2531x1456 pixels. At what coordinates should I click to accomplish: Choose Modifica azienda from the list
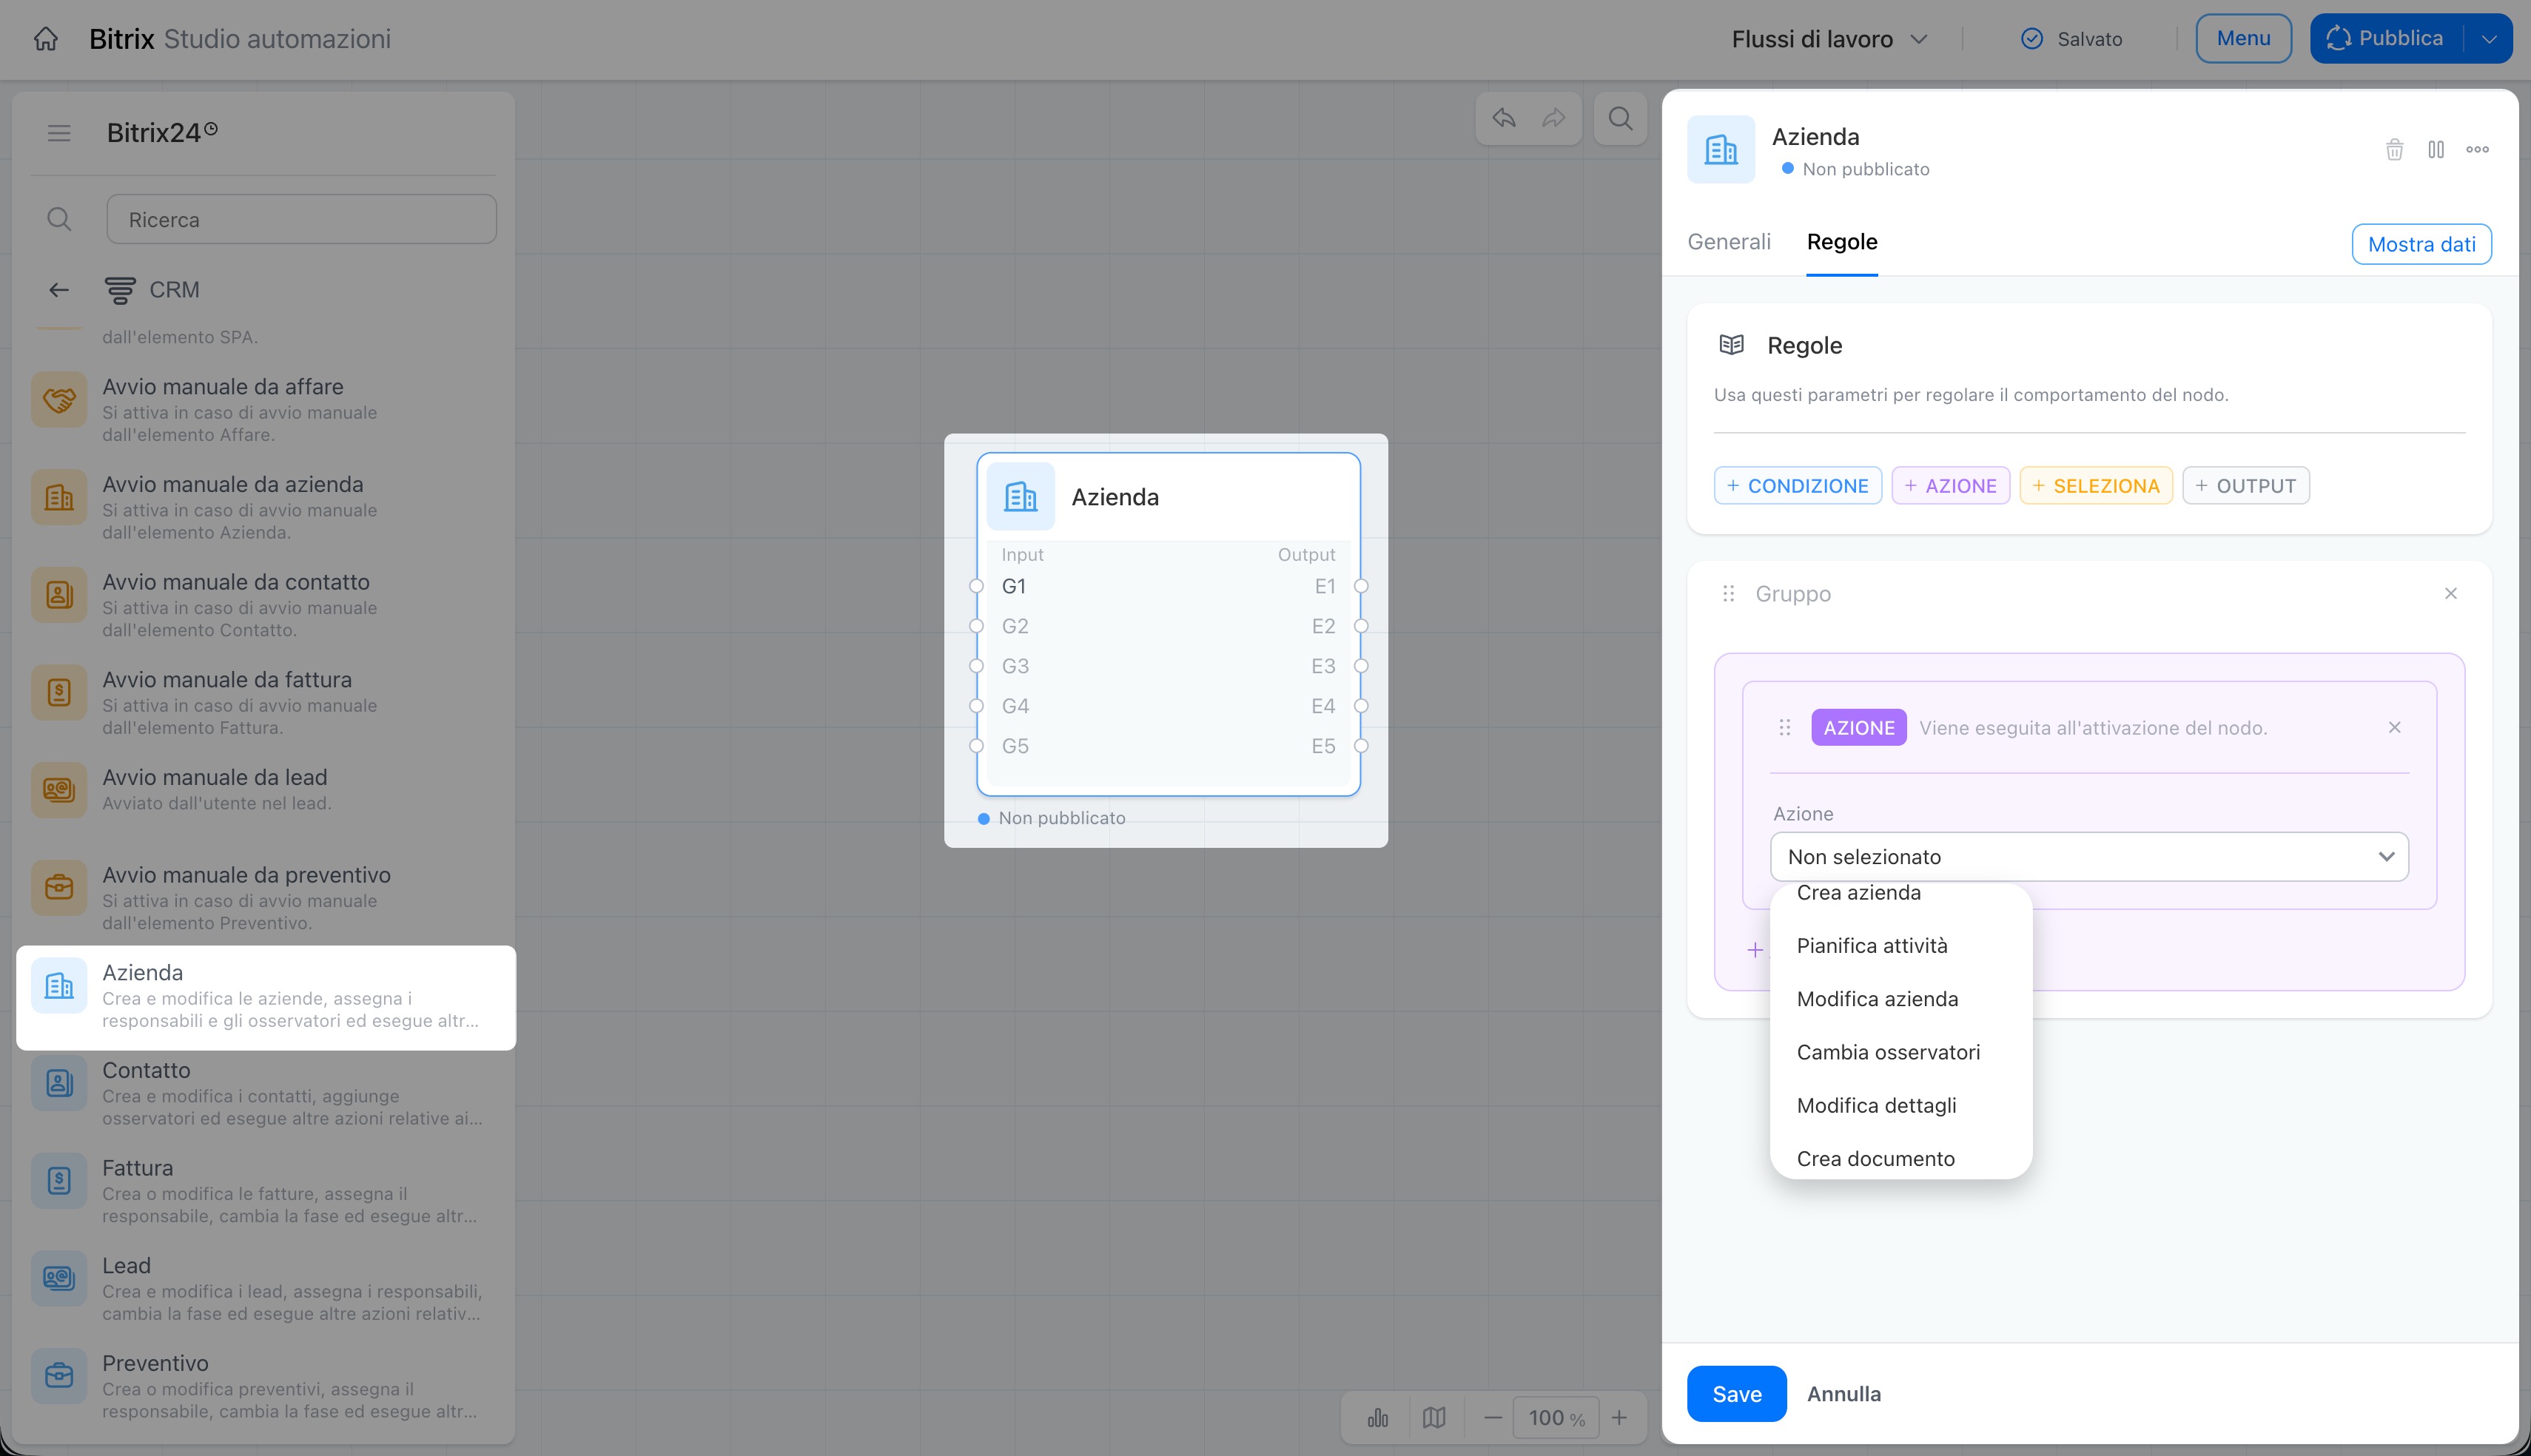(x=1877, y=999)
